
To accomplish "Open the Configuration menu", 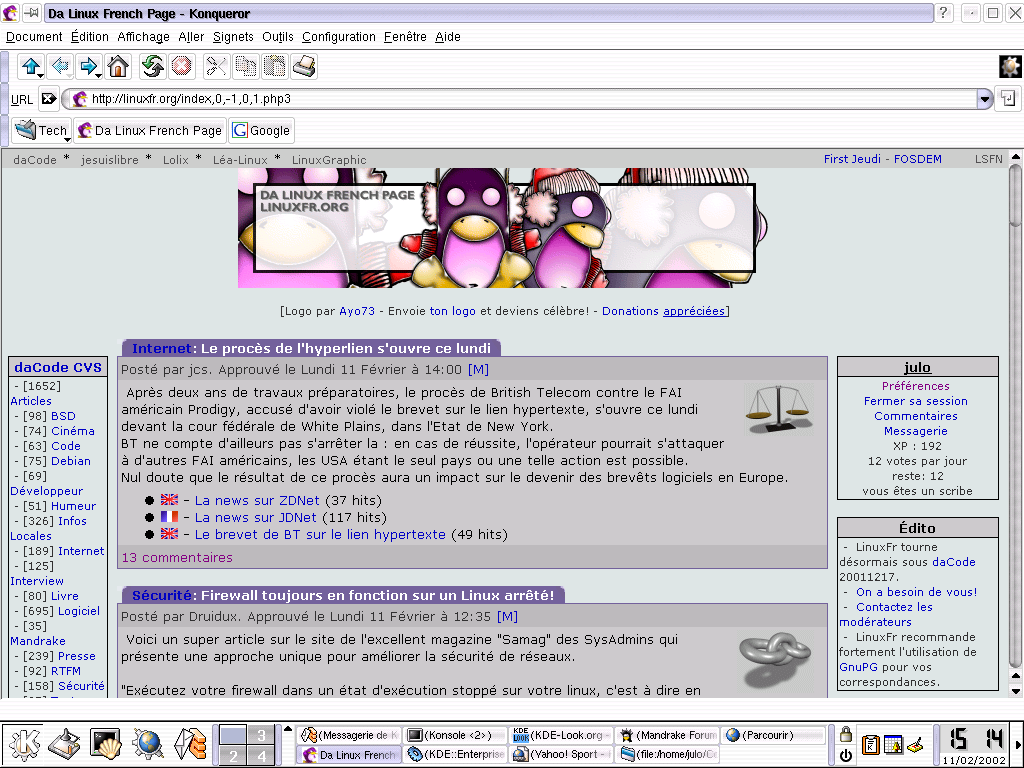I will [x=338, y=37].
